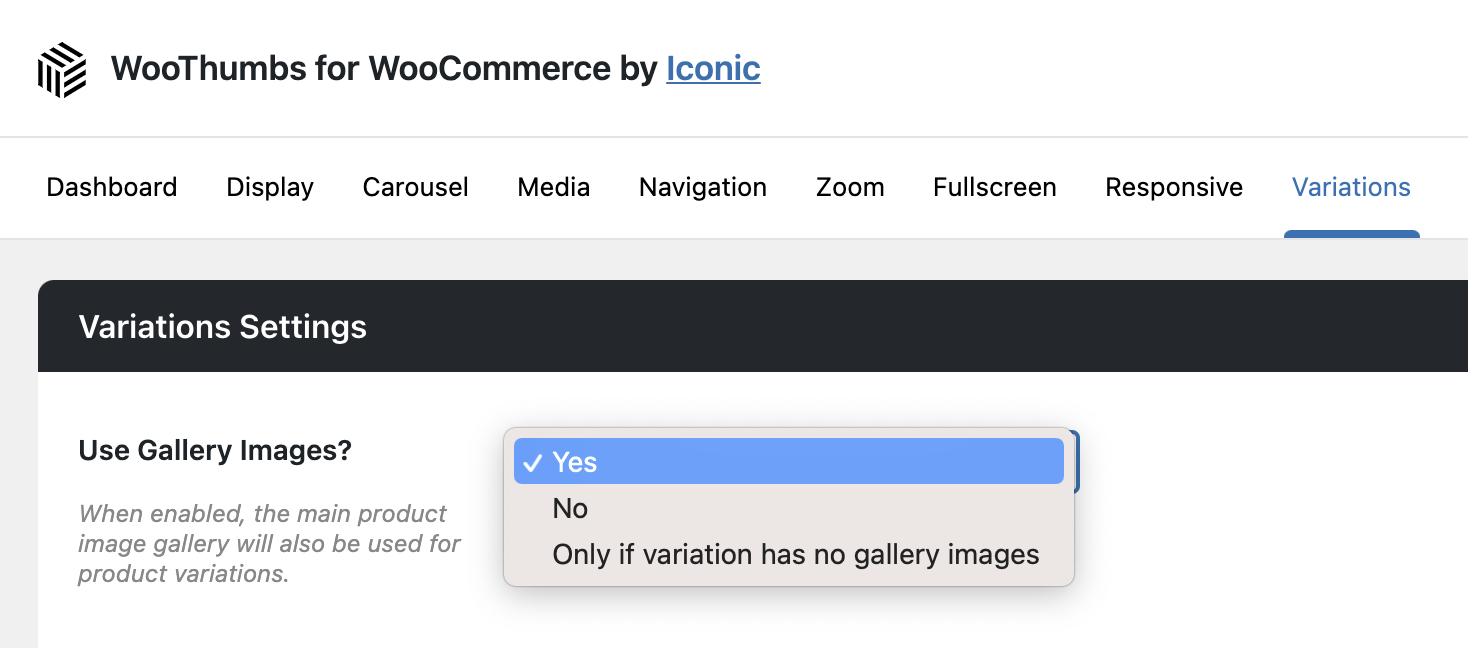The width and height of the screenshot is (1468, 648).
Task: Open the Display settings tab
Action: pos(270,187)
